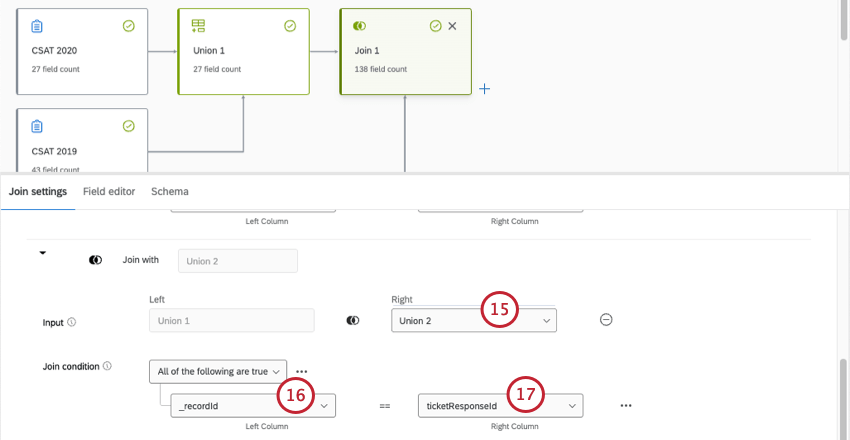Open 'All of the following are true' dropdown
The height and width of the screenshot is (440, 850).
(218, 371)
